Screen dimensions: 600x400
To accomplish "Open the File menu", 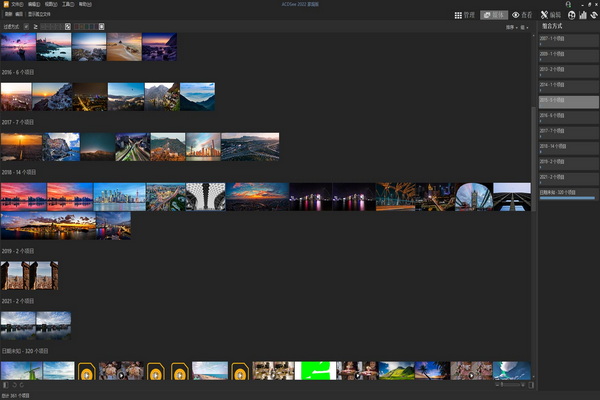I will coord(17,4).
